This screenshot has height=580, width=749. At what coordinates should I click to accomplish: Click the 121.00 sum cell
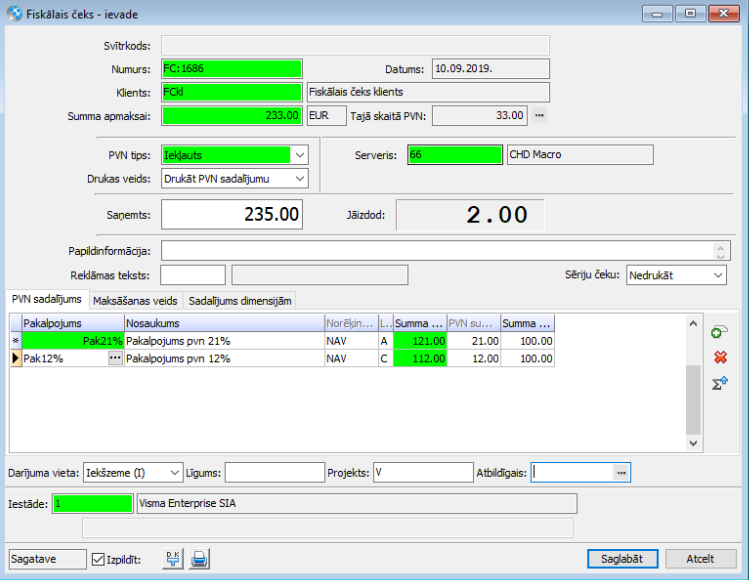pyautogui.click(x=420, y=341)
